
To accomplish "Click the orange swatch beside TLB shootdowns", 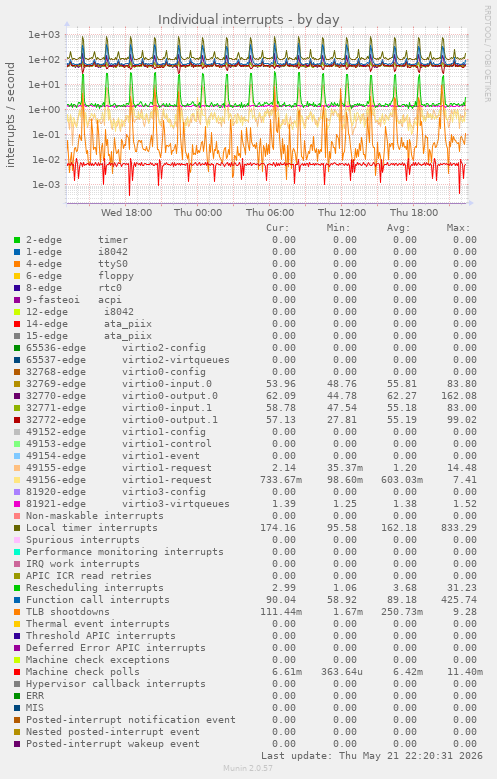I will (x=17, y=612).
